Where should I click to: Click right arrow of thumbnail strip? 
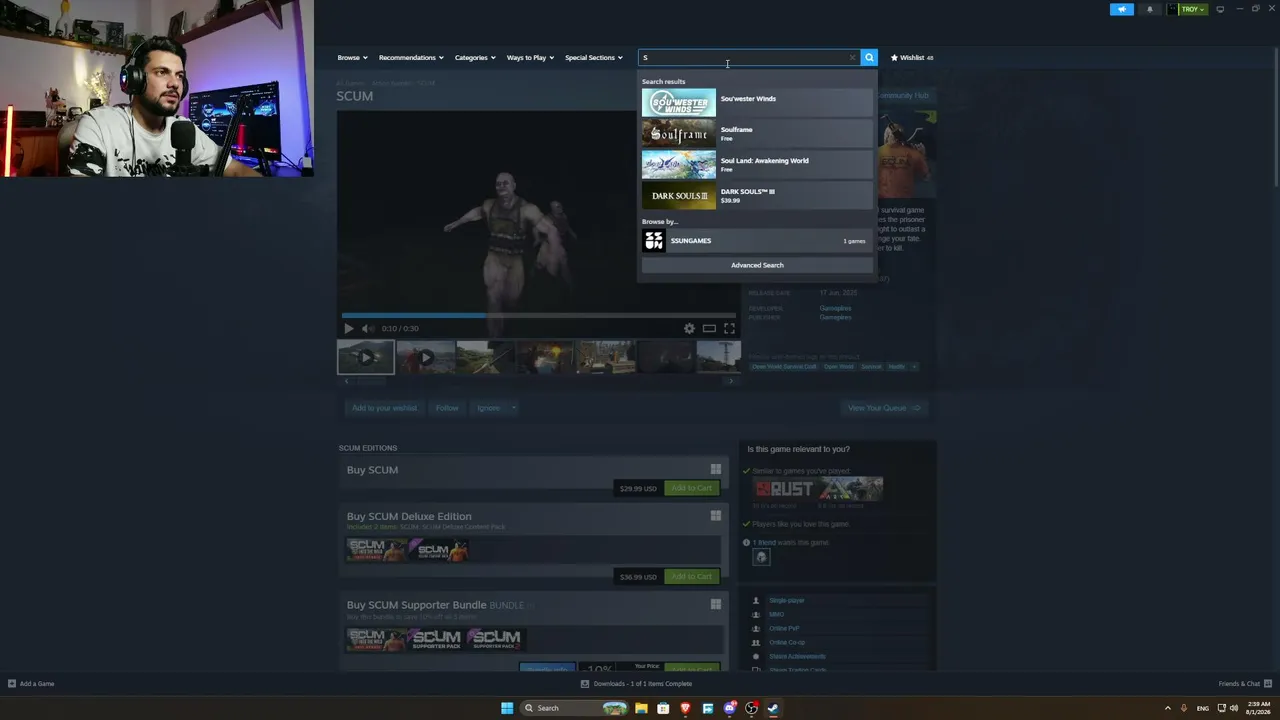click(x=731, y=381)
